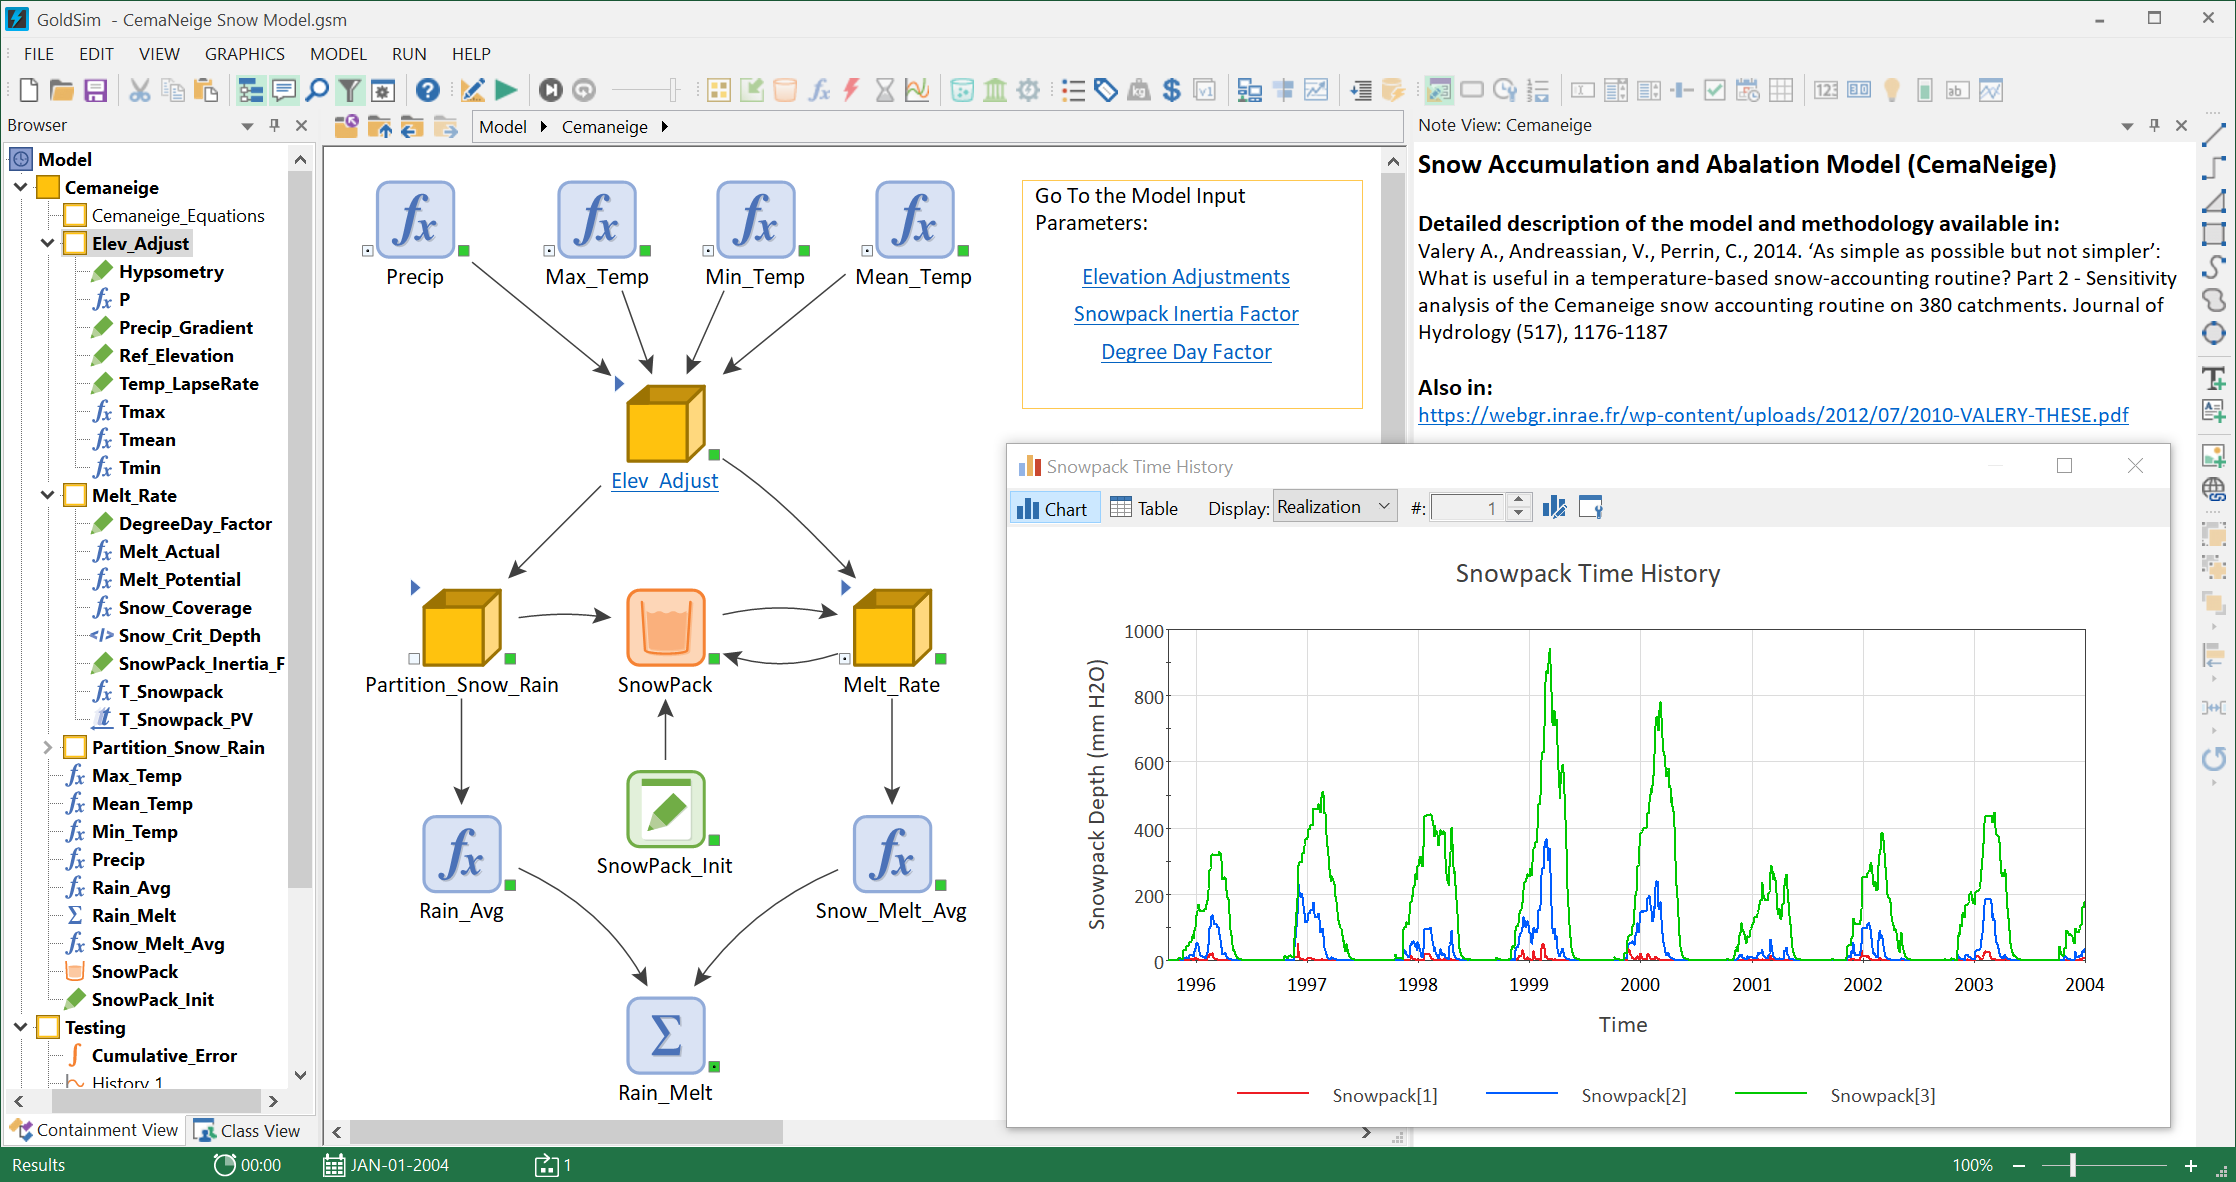Open the RUN menu
Image resolution: width=2236 pixels, height=1182 pixels.
pyautogui.click(x=409, y=54)
